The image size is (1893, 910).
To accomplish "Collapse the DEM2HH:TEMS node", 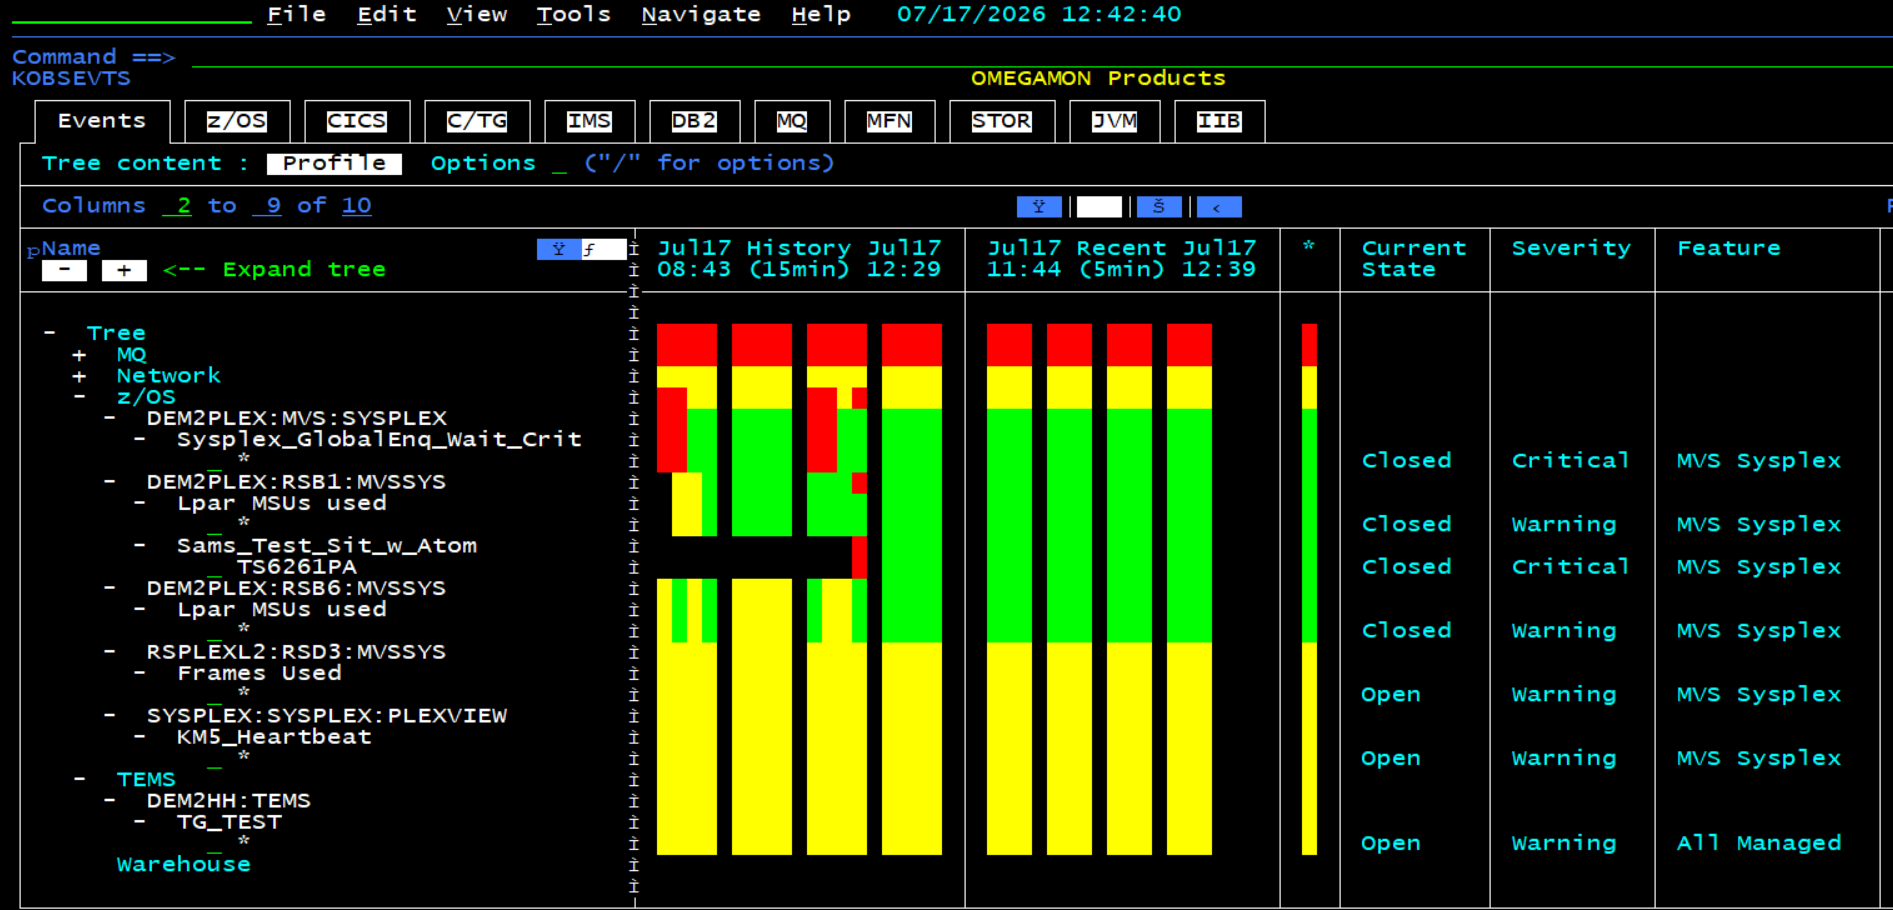I will (109, 801).
